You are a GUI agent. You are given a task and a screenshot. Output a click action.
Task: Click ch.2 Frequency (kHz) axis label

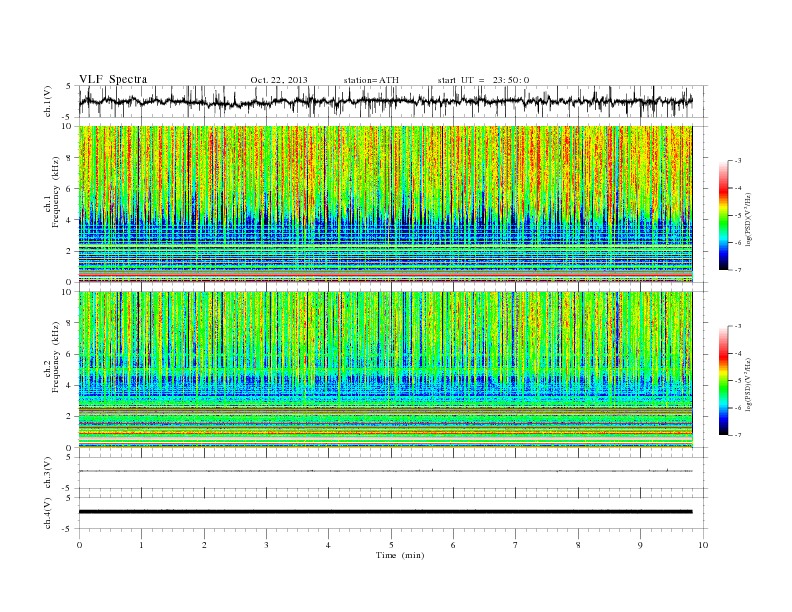click(x=52, y=357)
